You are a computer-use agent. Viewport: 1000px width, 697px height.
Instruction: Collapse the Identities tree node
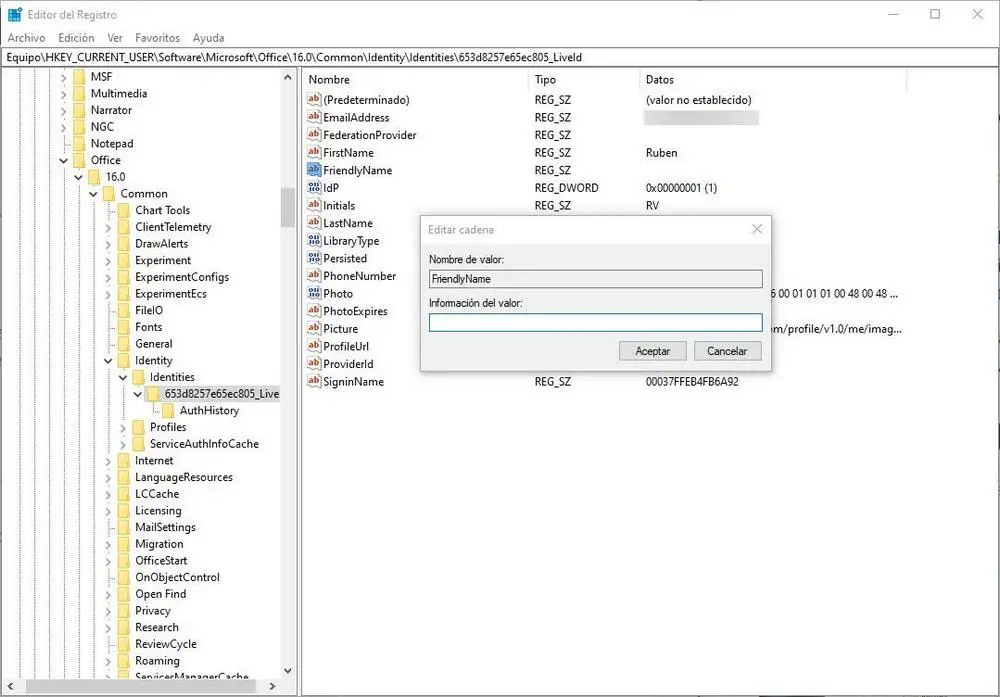tap(123, 378)
